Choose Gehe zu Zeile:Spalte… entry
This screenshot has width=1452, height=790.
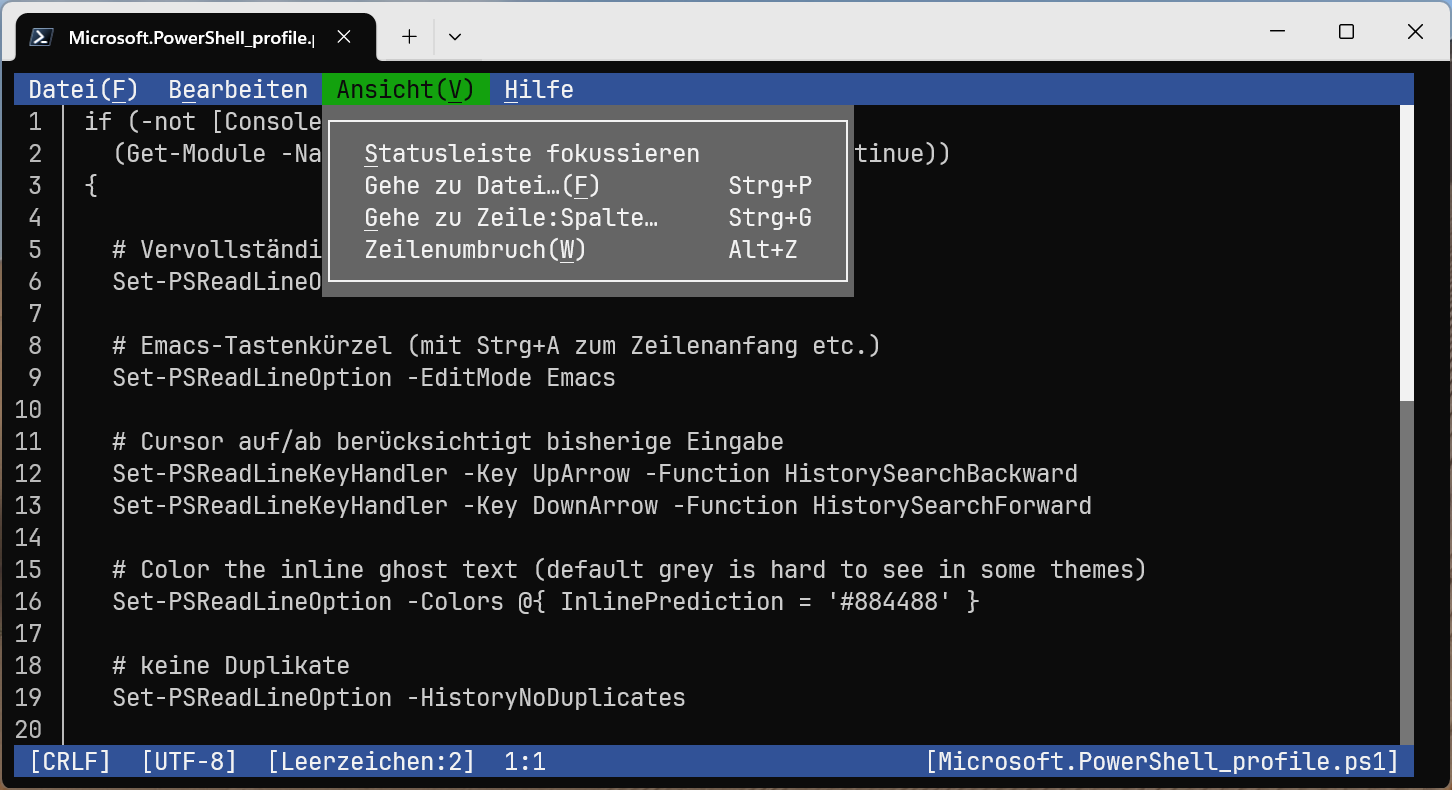point(512,218)
